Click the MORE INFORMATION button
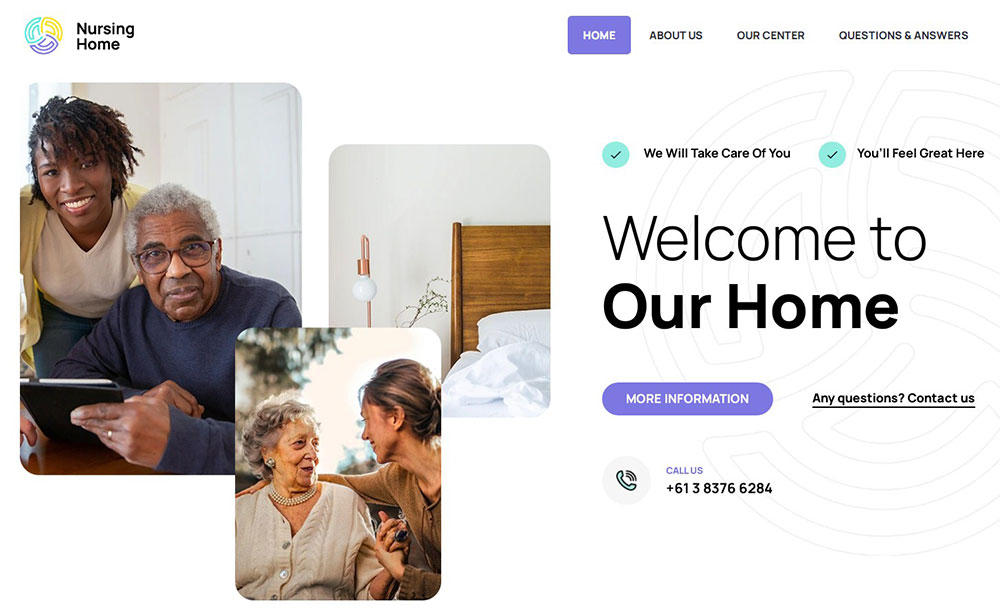 (688, 399)
